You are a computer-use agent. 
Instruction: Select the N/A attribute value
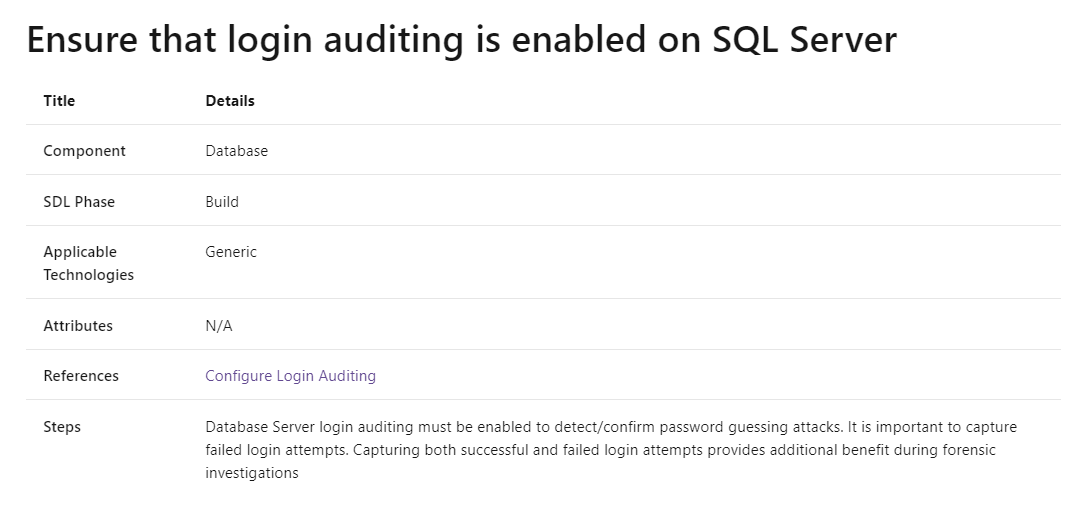(219, 326)
